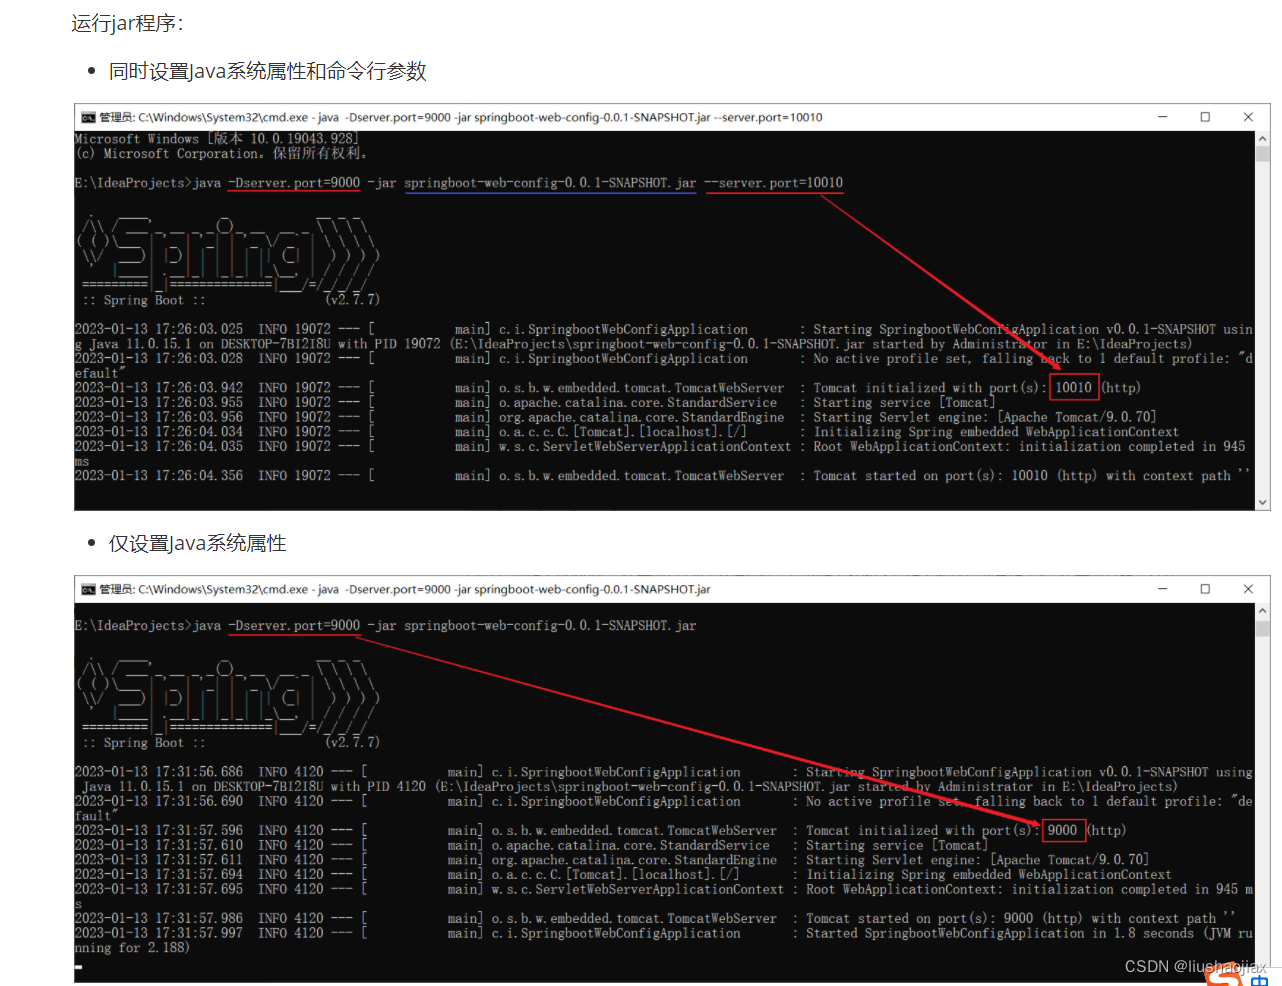
Task: Minimize the second cmd window below
Action: click(1162, 589)
